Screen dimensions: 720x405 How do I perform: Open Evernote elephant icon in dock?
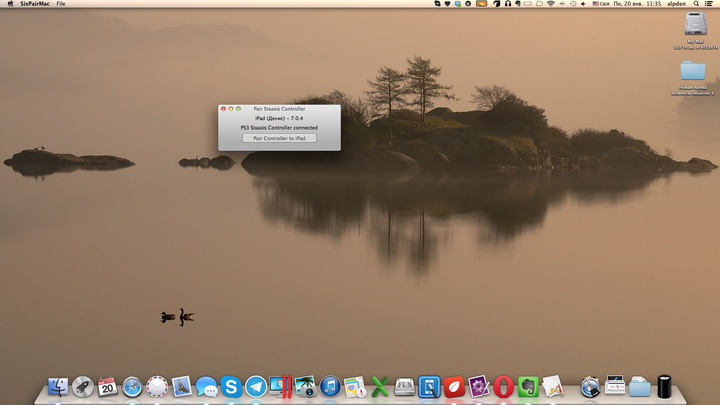[x=528, y=387]
